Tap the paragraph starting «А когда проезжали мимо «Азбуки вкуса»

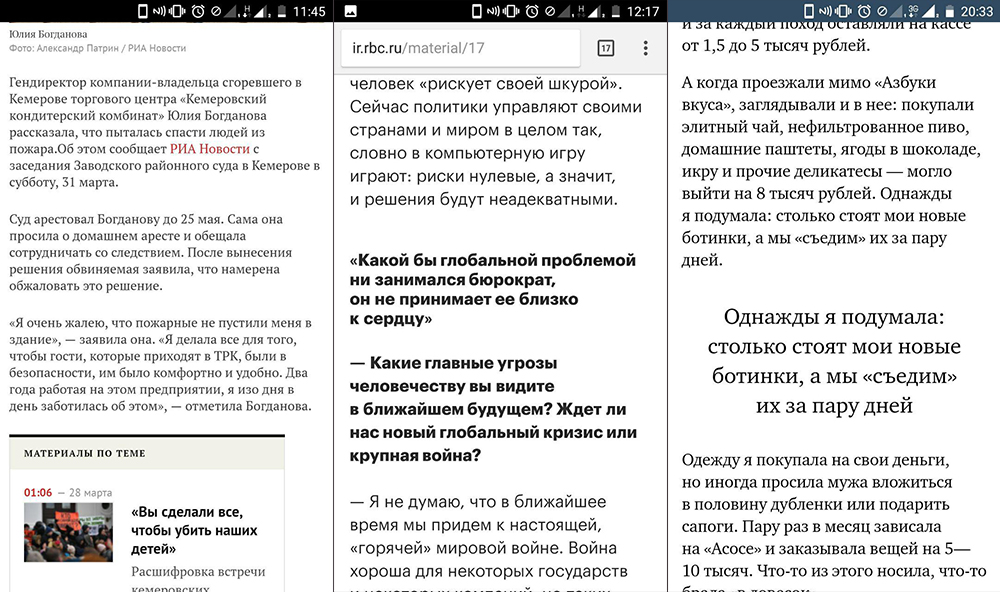pos(830,171)
